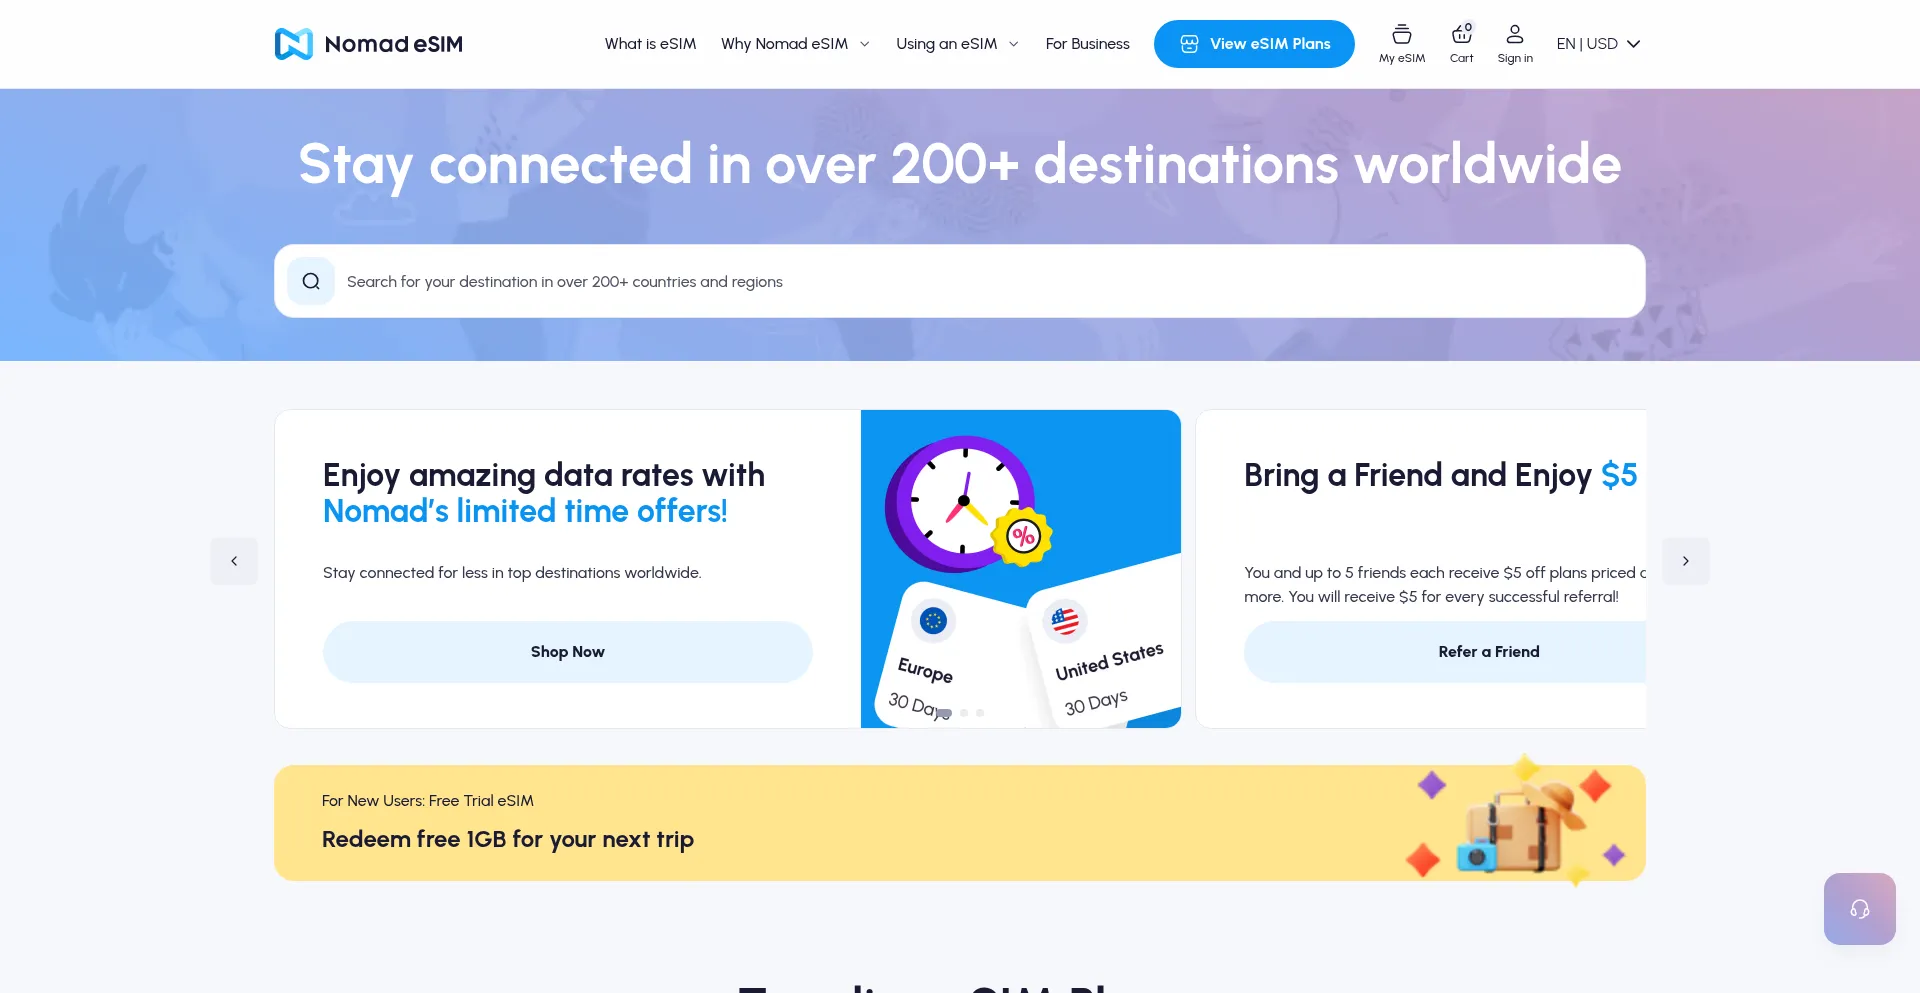Click the View eSIM Plans button
This screenshot has height=993, width=1920.
1254,43
